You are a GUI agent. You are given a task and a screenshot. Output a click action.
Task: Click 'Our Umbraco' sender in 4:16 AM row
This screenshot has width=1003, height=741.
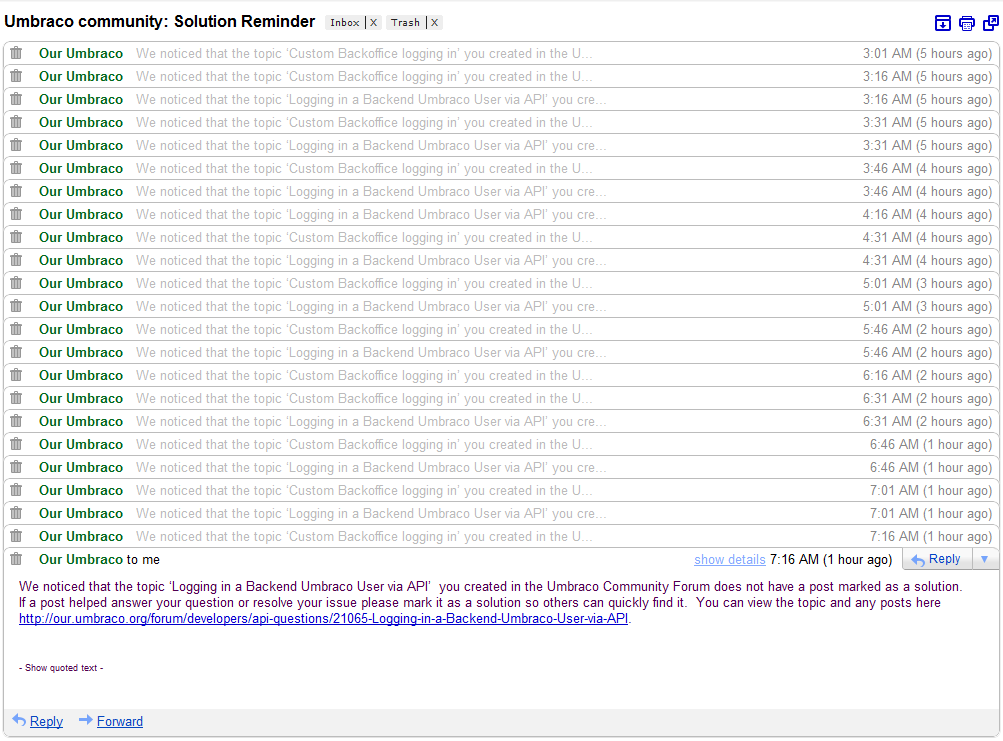click(81, 215)
